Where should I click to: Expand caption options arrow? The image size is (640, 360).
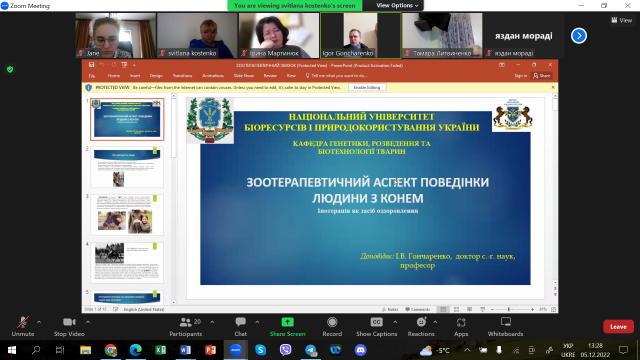click(395, 322)
